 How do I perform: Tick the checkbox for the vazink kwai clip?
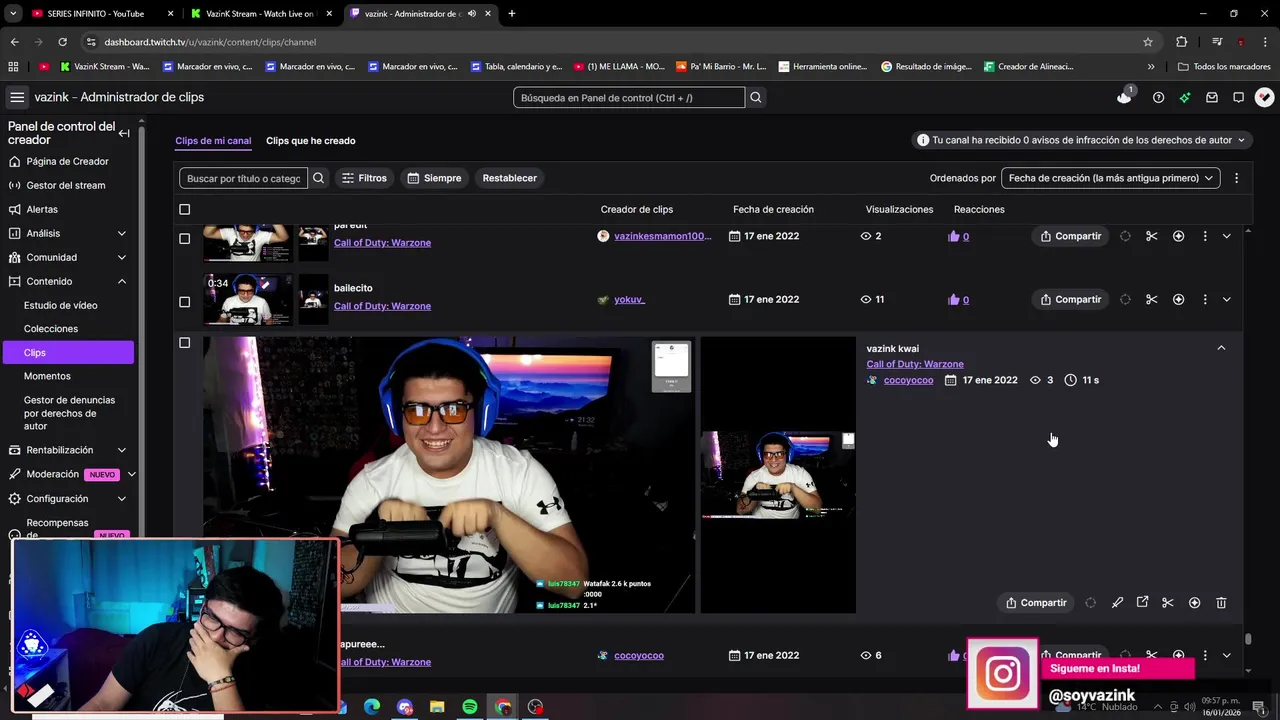pos(184,343)
